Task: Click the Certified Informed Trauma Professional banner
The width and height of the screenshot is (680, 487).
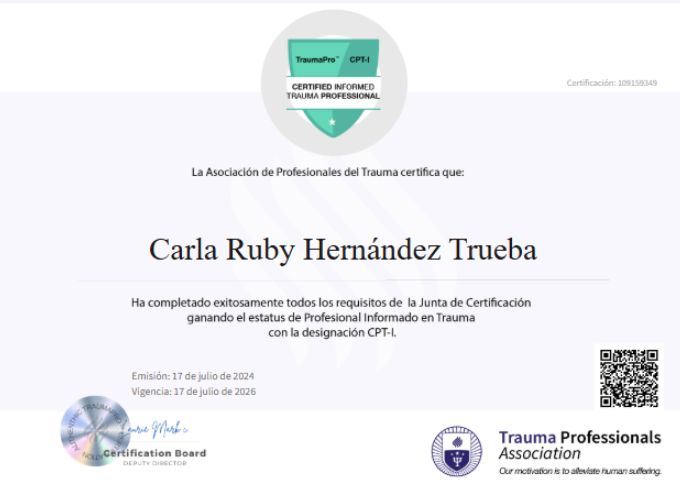Action: pos(334,91)
